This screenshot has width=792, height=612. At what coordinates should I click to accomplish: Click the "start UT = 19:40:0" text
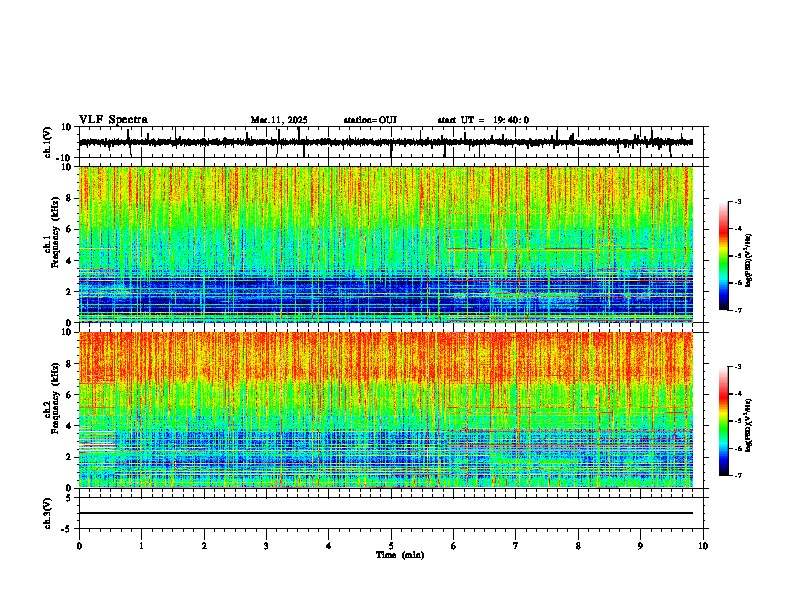[x=483, y=120]
